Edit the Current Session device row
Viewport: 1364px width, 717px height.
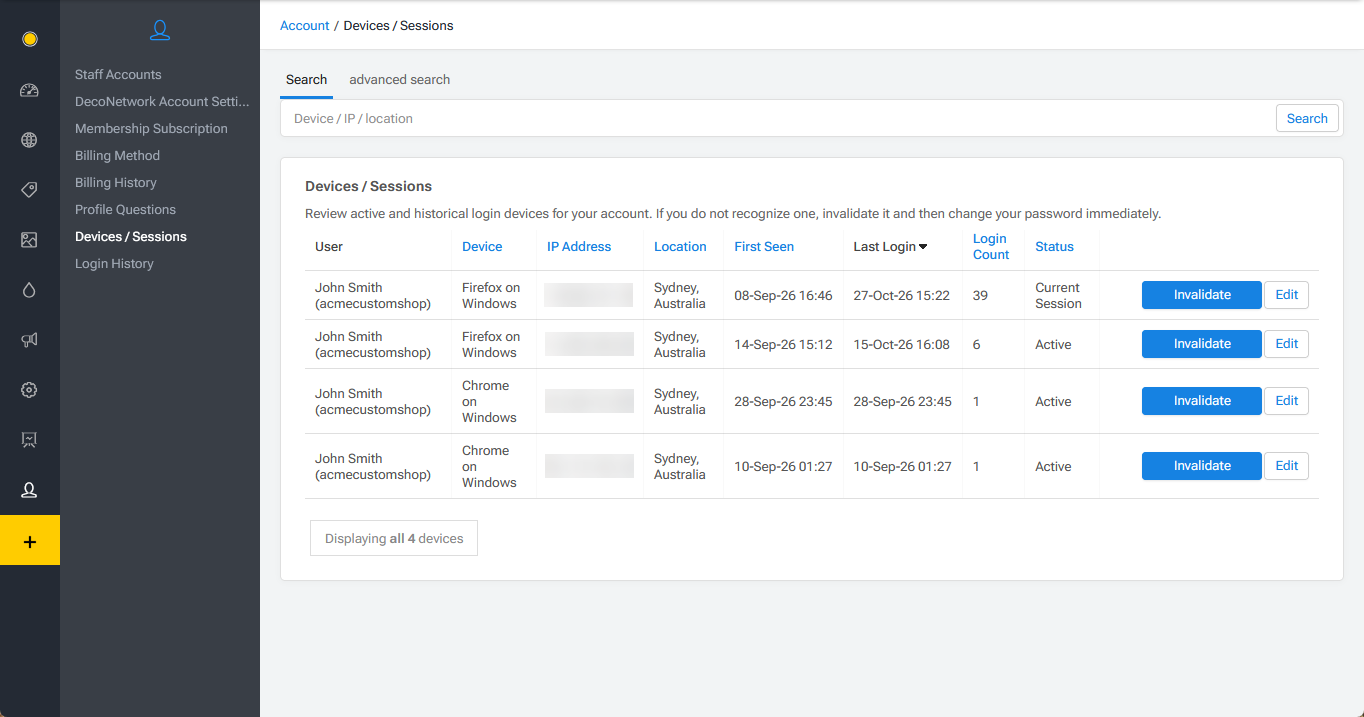tap(1287, 295)
